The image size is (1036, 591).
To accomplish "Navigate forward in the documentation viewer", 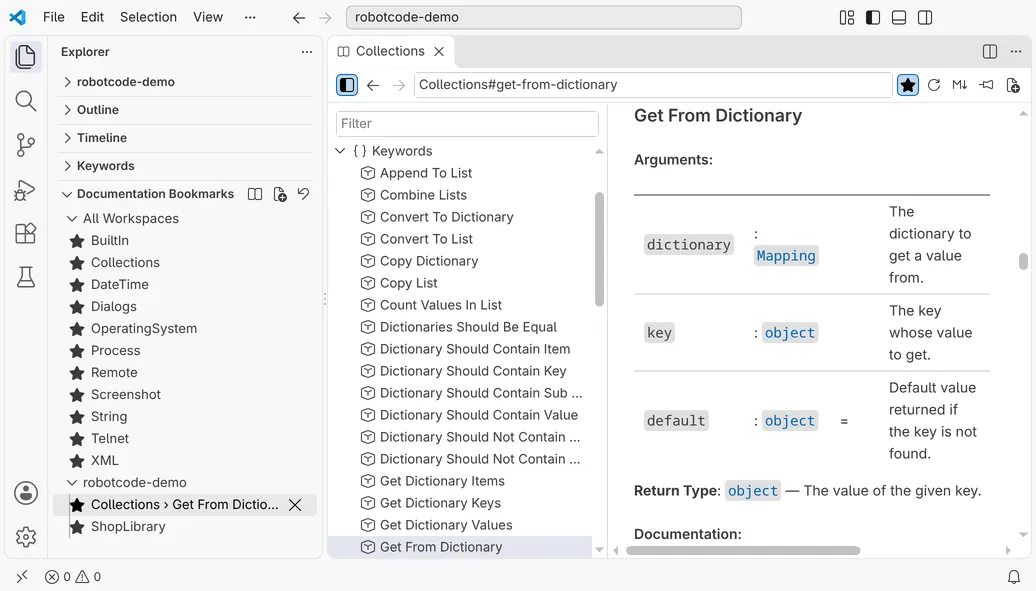I will 398,85.
